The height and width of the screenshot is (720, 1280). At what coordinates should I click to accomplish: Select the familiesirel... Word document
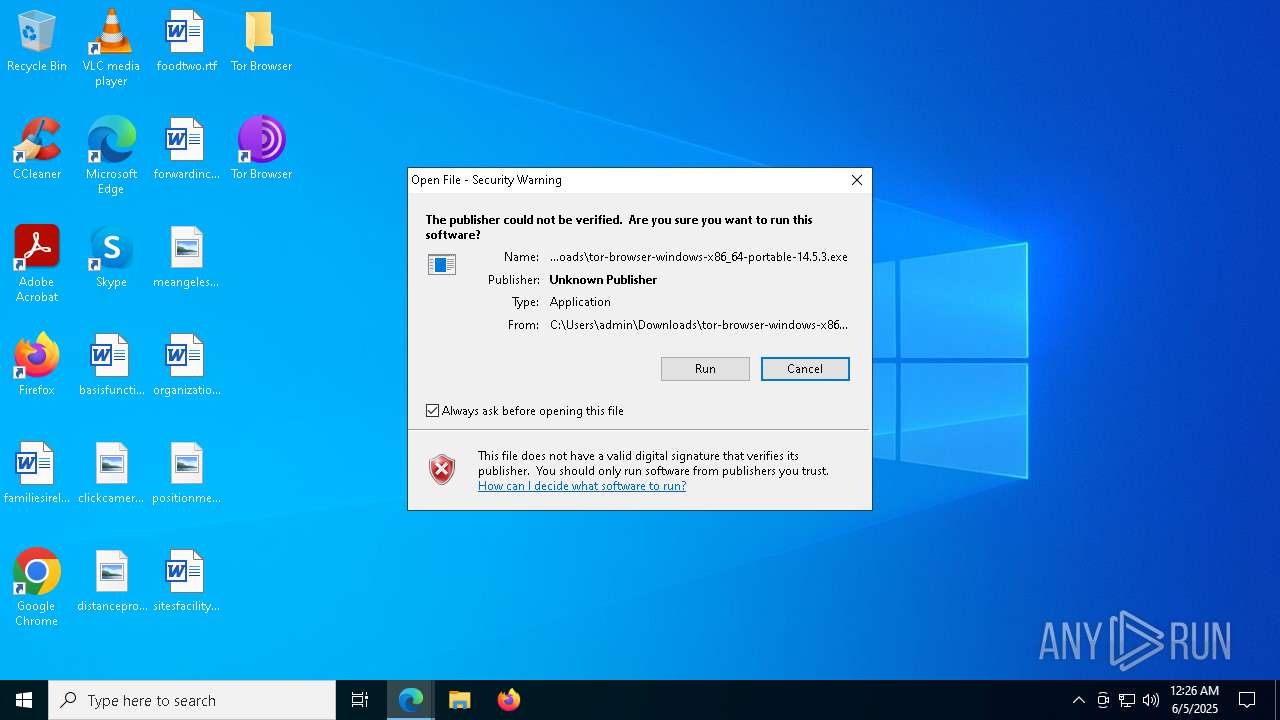pos(37,474)
